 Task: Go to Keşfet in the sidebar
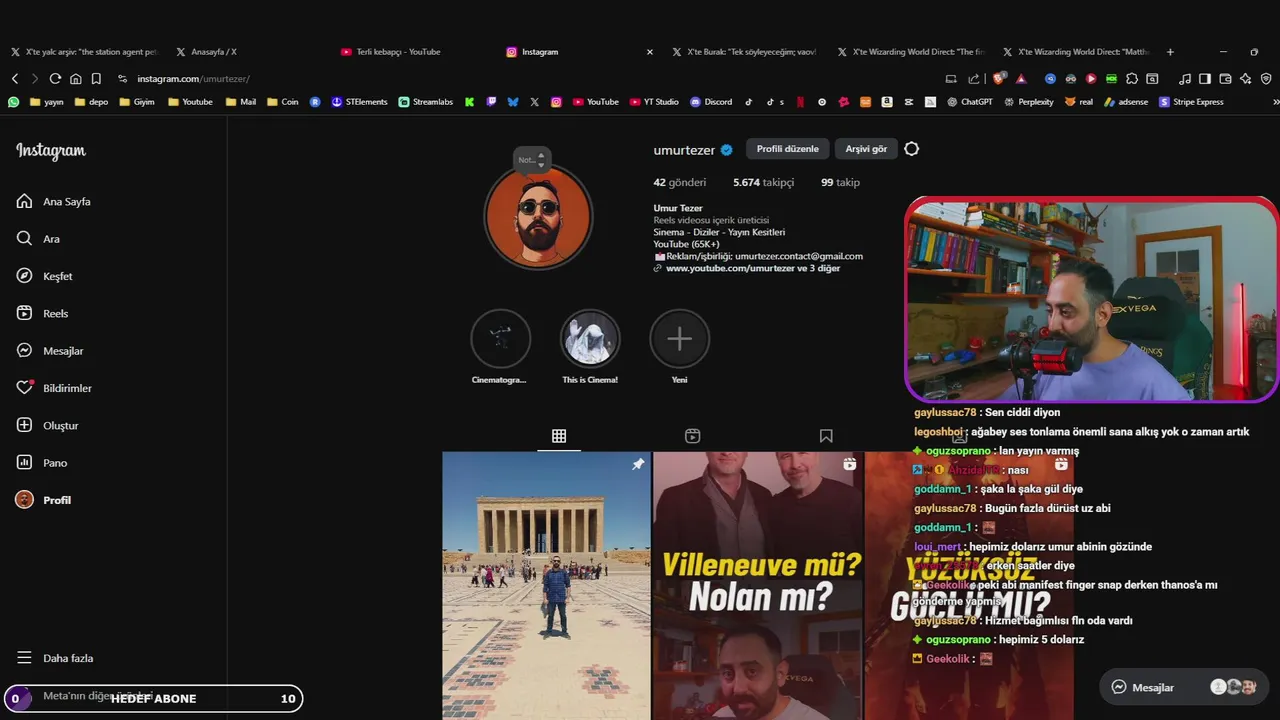(x=45, y=276)
